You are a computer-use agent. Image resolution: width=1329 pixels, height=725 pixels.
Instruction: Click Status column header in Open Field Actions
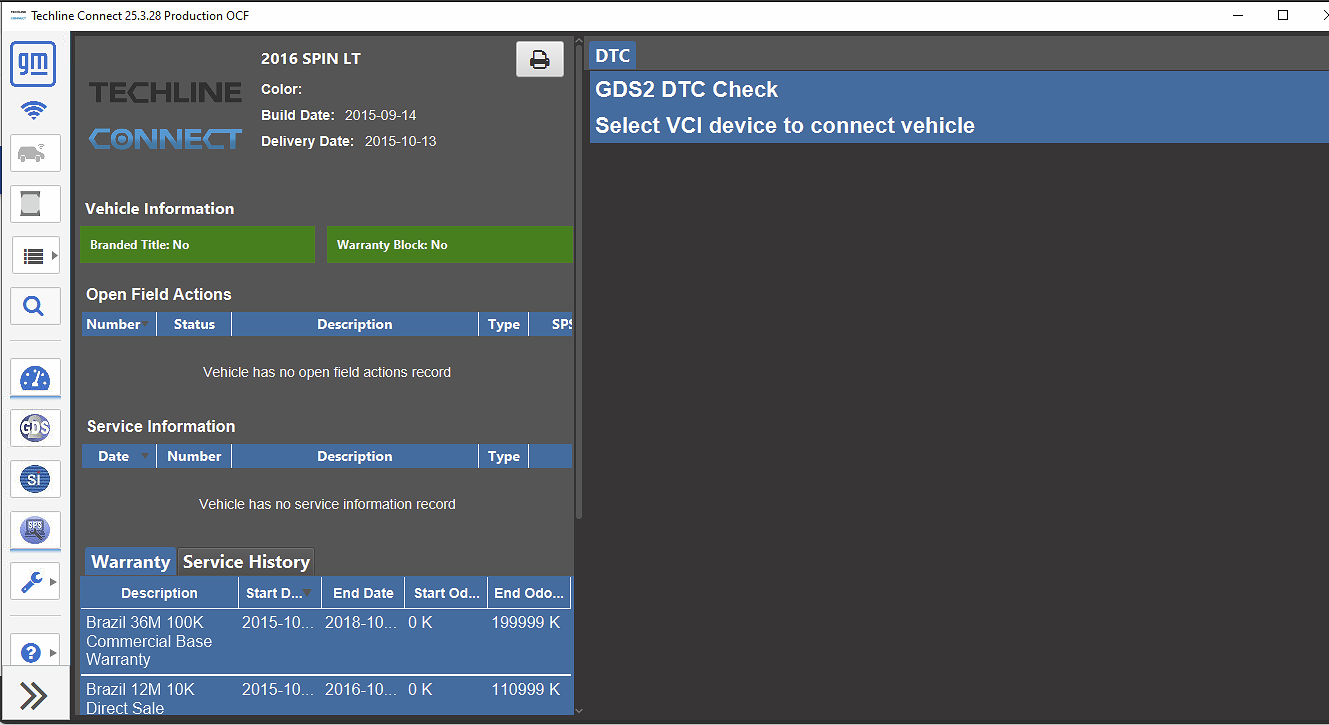(x=194, y=324)
